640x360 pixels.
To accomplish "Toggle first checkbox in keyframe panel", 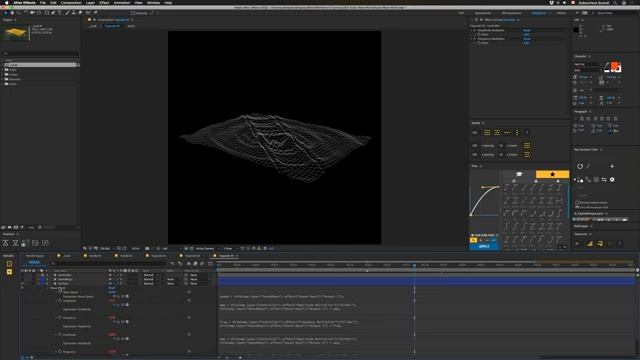I will click(x=577, y=202).
